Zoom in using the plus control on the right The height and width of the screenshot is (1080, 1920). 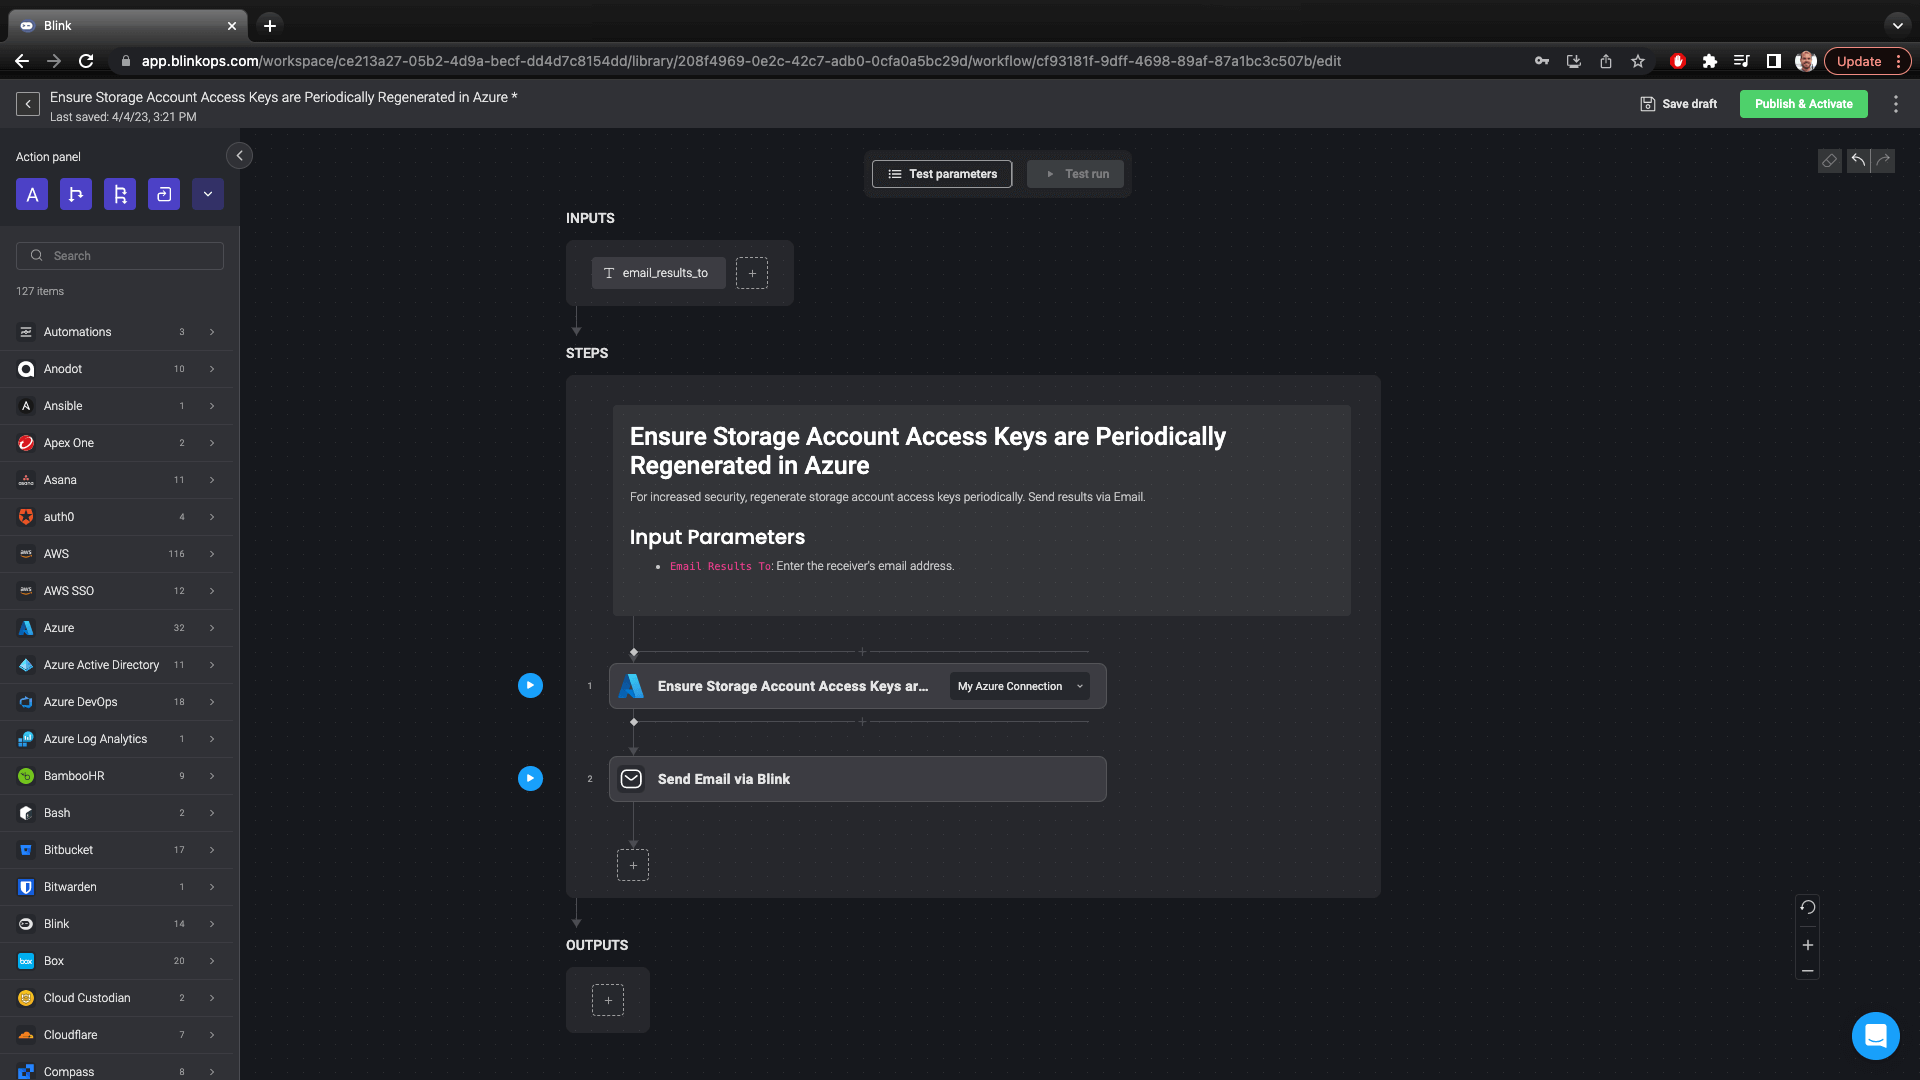click(x=1808, y=944)
